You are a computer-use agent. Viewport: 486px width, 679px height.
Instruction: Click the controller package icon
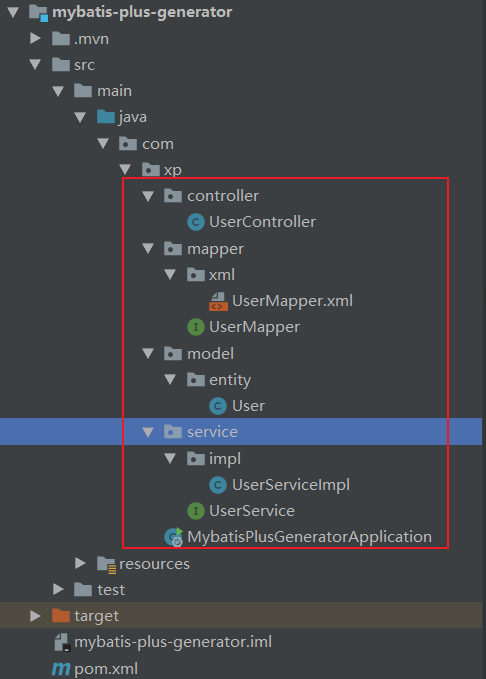(x=173, y=196)
